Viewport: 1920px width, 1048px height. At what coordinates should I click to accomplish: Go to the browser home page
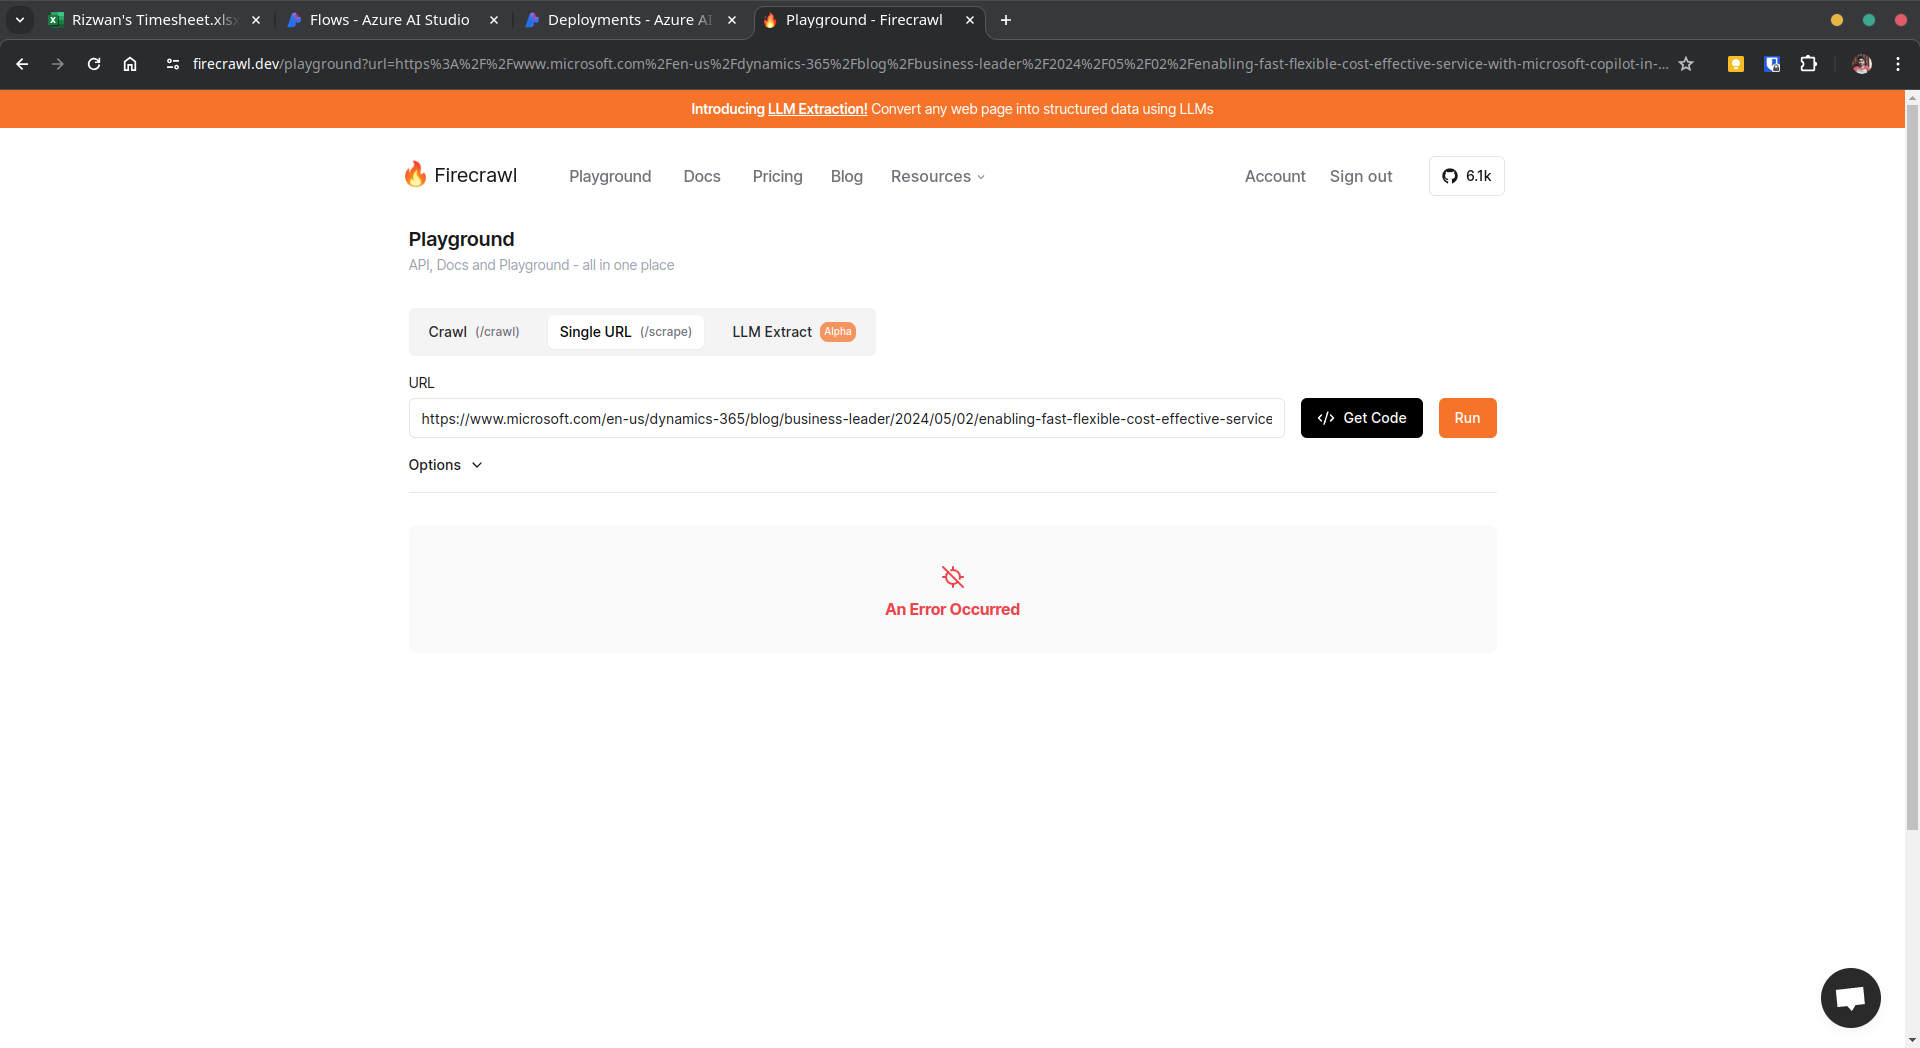[130, 64]
